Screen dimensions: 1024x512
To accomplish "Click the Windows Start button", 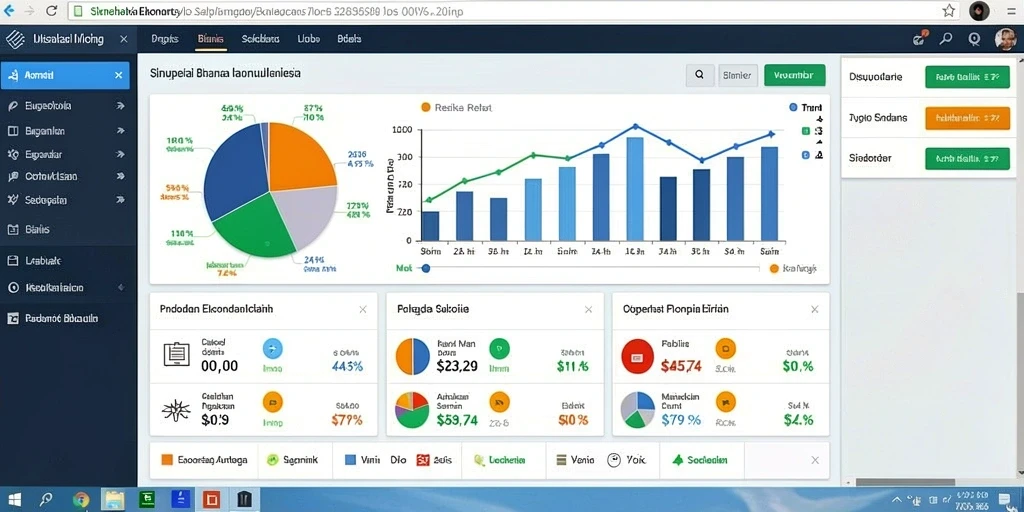I will 14,500.
